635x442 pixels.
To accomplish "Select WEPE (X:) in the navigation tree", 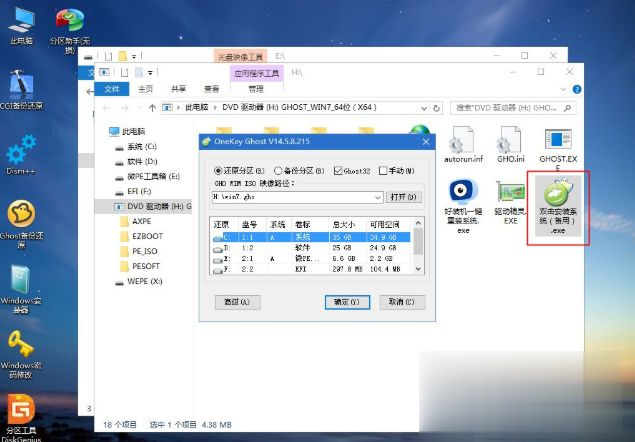I will pos(139,281).
